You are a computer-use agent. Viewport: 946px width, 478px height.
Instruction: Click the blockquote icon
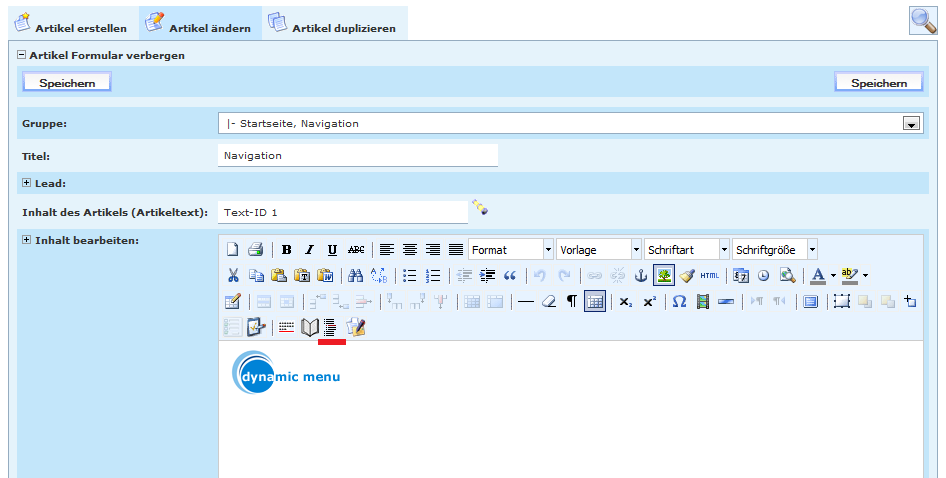pos(509,276)
